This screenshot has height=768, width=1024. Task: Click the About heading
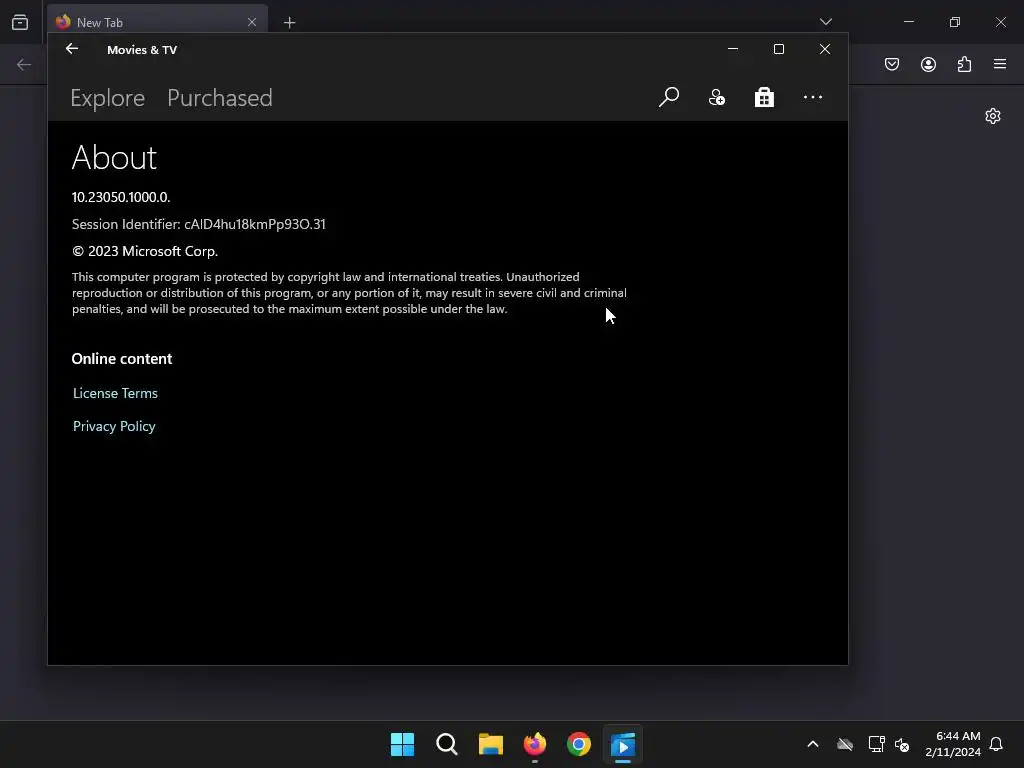[x=114, y=157]
